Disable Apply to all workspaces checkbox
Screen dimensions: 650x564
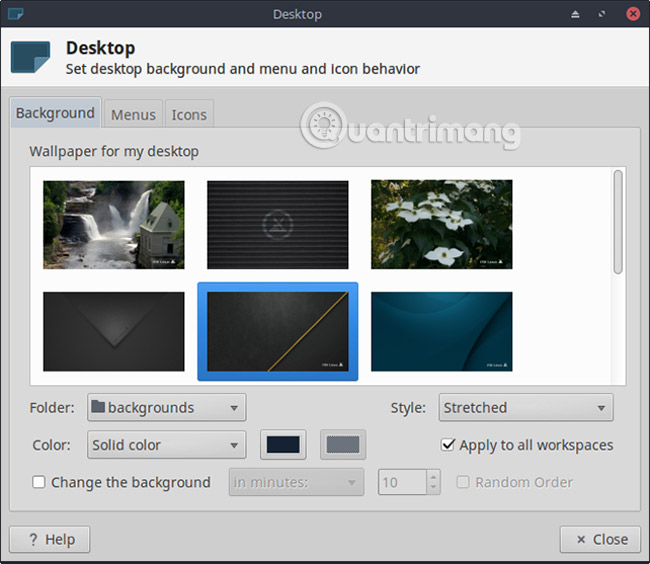[x=448, y=445]
